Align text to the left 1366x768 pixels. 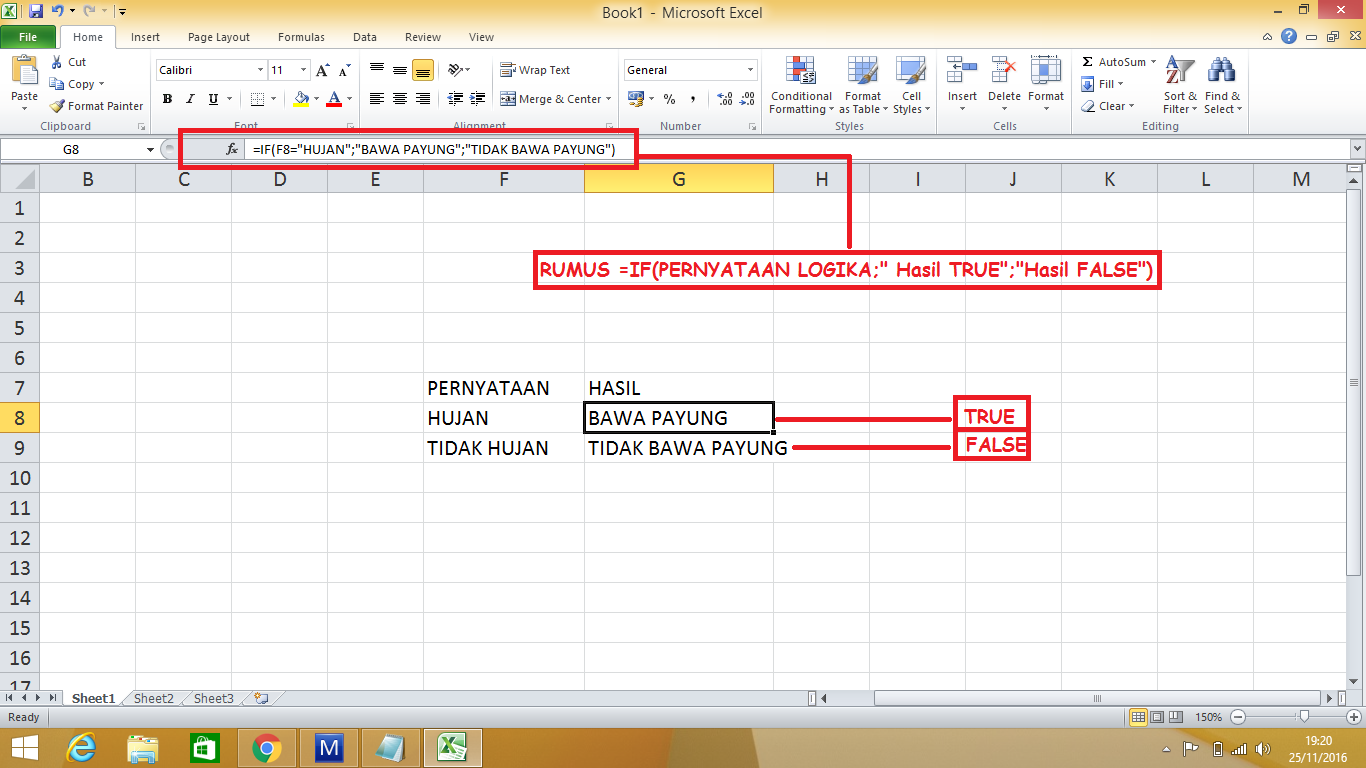point(377,99)
